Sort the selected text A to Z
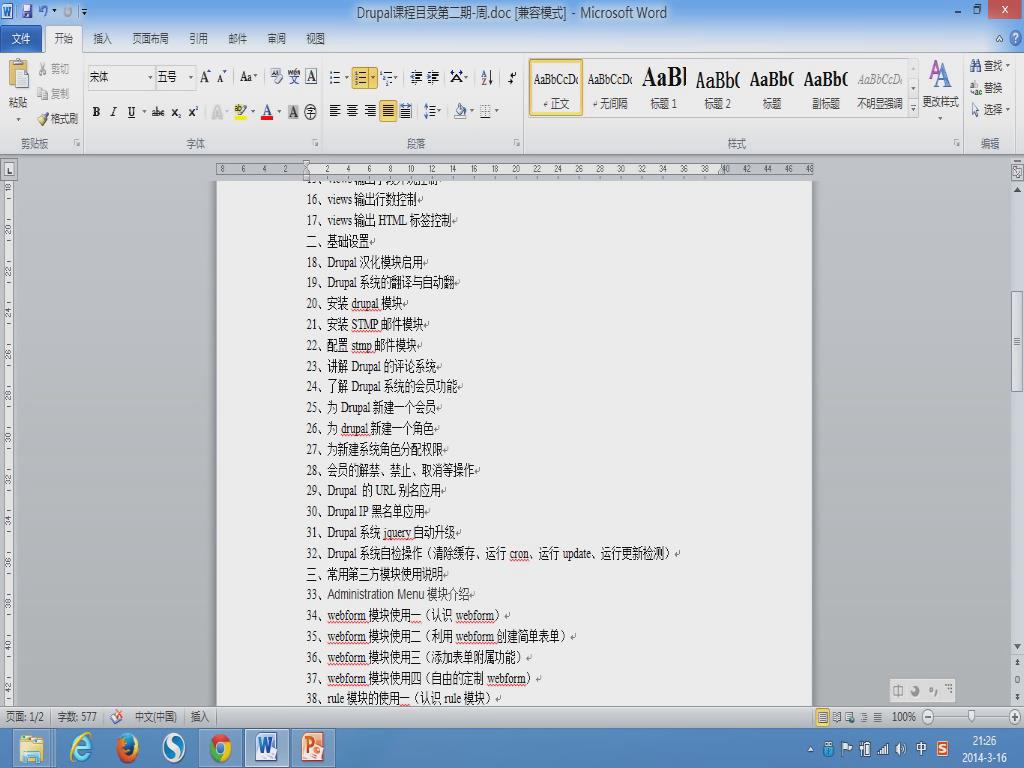The width and height of the screenshot is (1024, 768). [487, 78]
